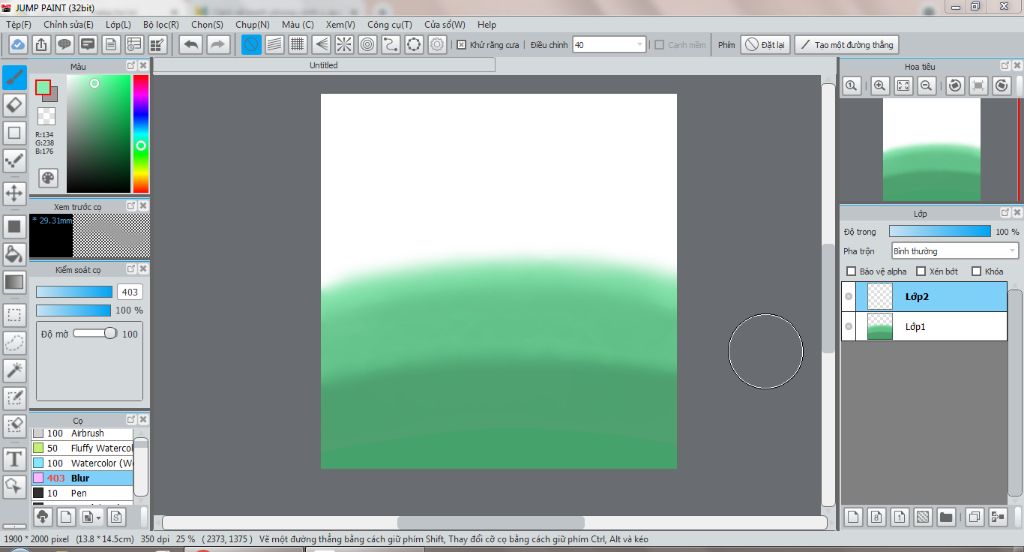Viewport: 1024px width, 552px height.
Task: Open the Xem(V) menu
Action: coord(340,24)
